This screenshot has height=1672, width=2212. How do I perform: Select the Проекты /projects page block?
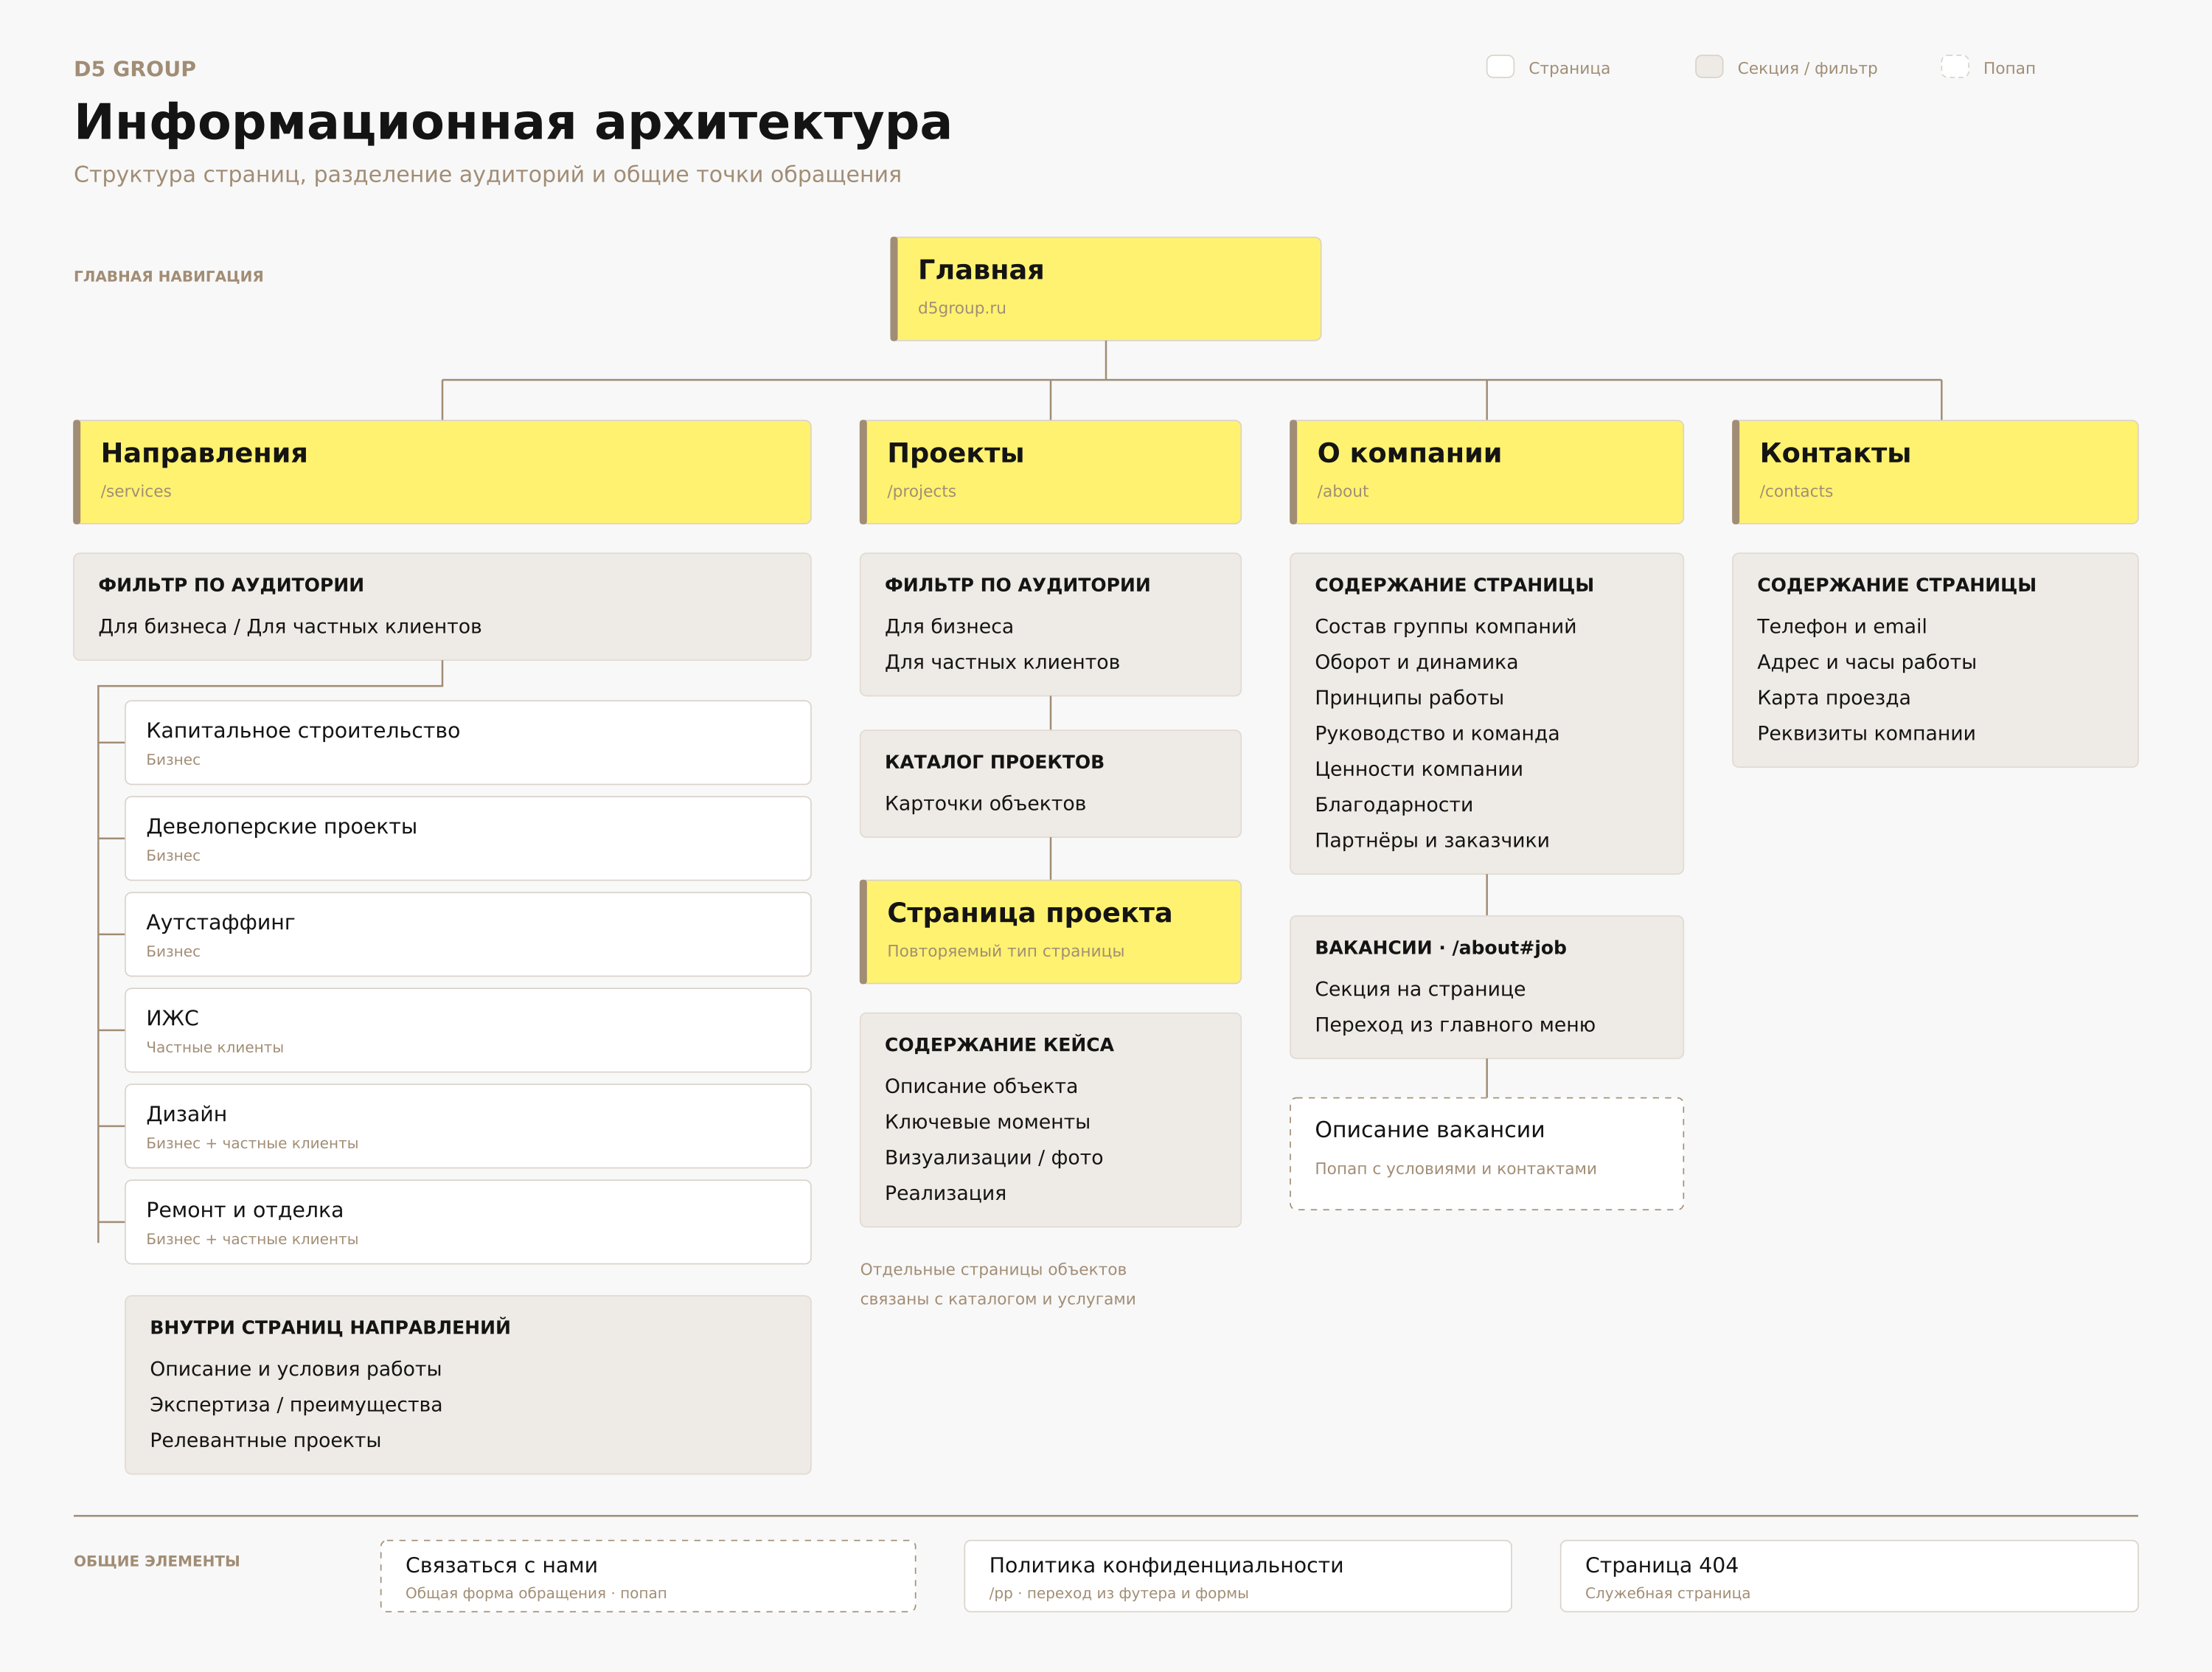coord(1050,472)
